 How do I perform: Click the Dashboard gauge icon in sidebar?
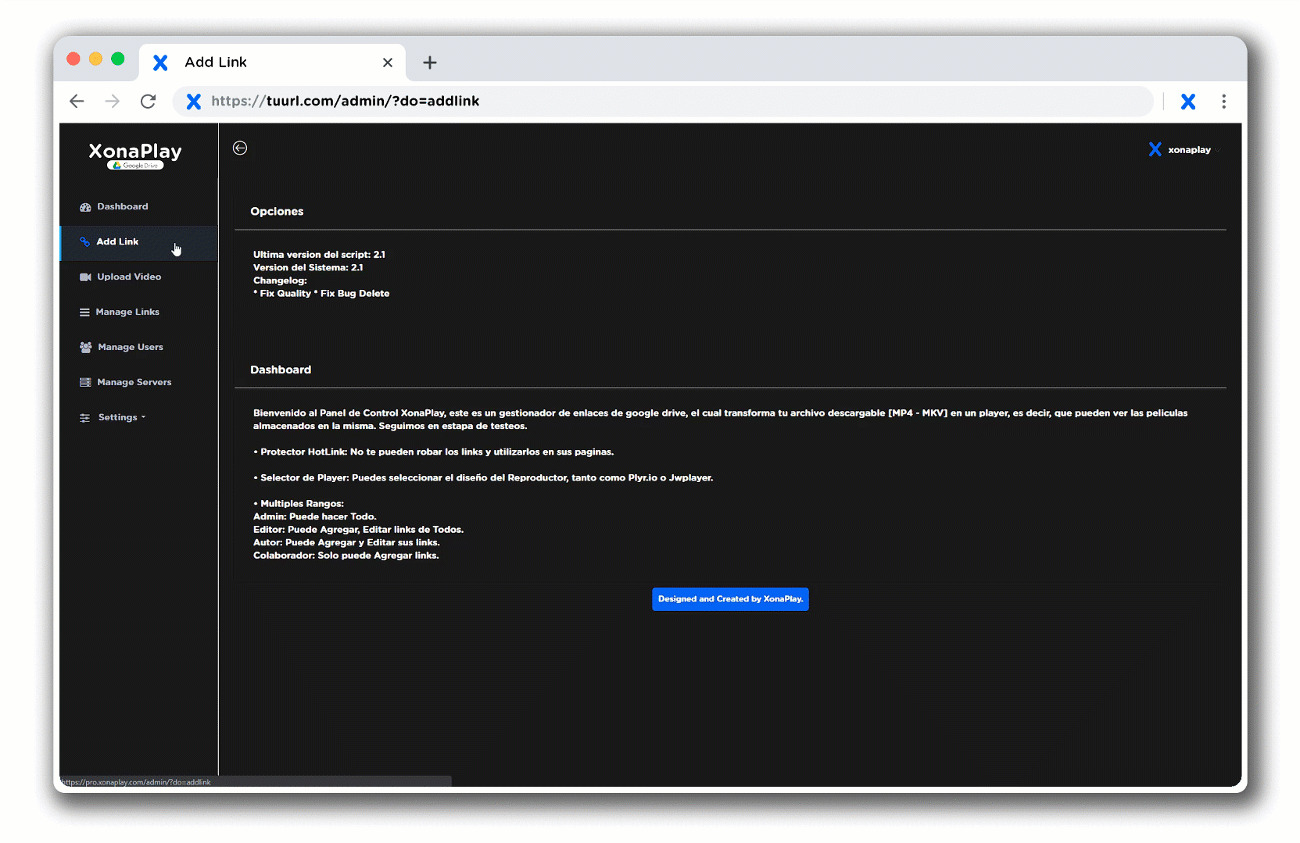pyautogui.click(x=85, y=207)
